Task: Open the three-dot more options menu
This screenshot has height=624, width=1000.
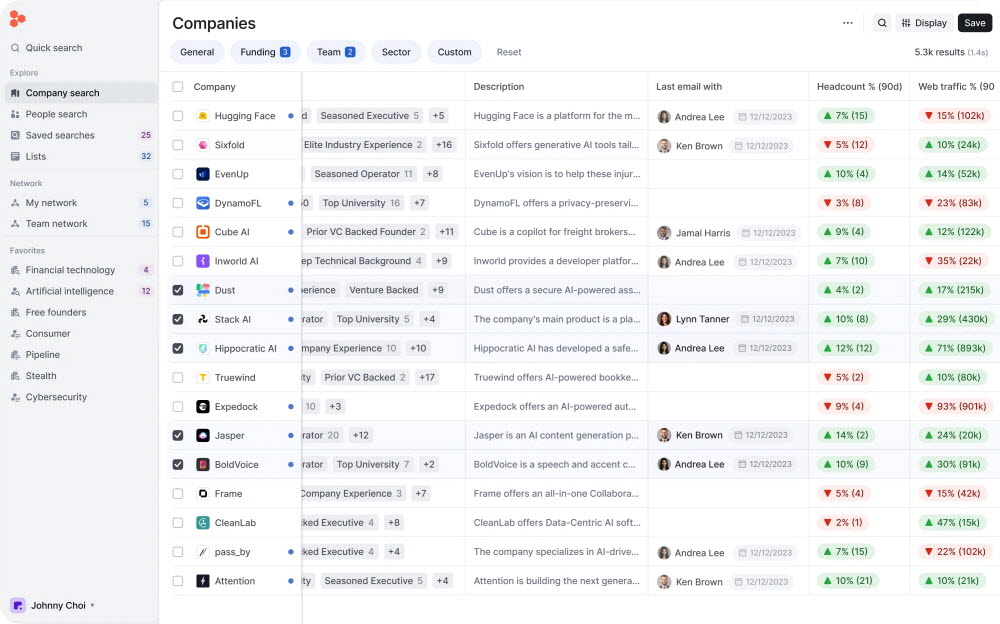Action: (848, 23)
